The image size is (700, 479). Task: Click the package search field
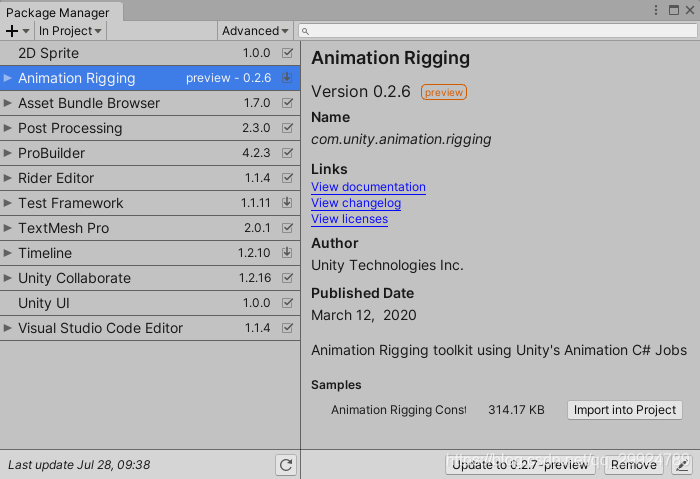[497, 31]
